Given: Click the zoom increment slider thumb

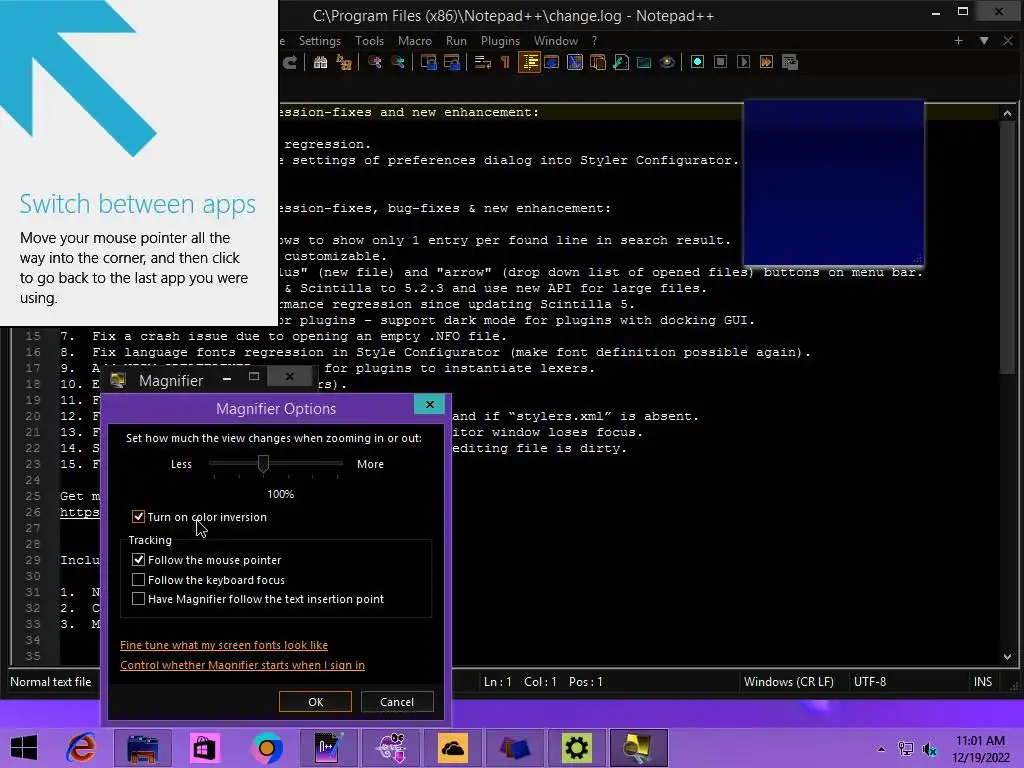Looking at the screenshot, I should pyautogui.click(x=263, y=464).
